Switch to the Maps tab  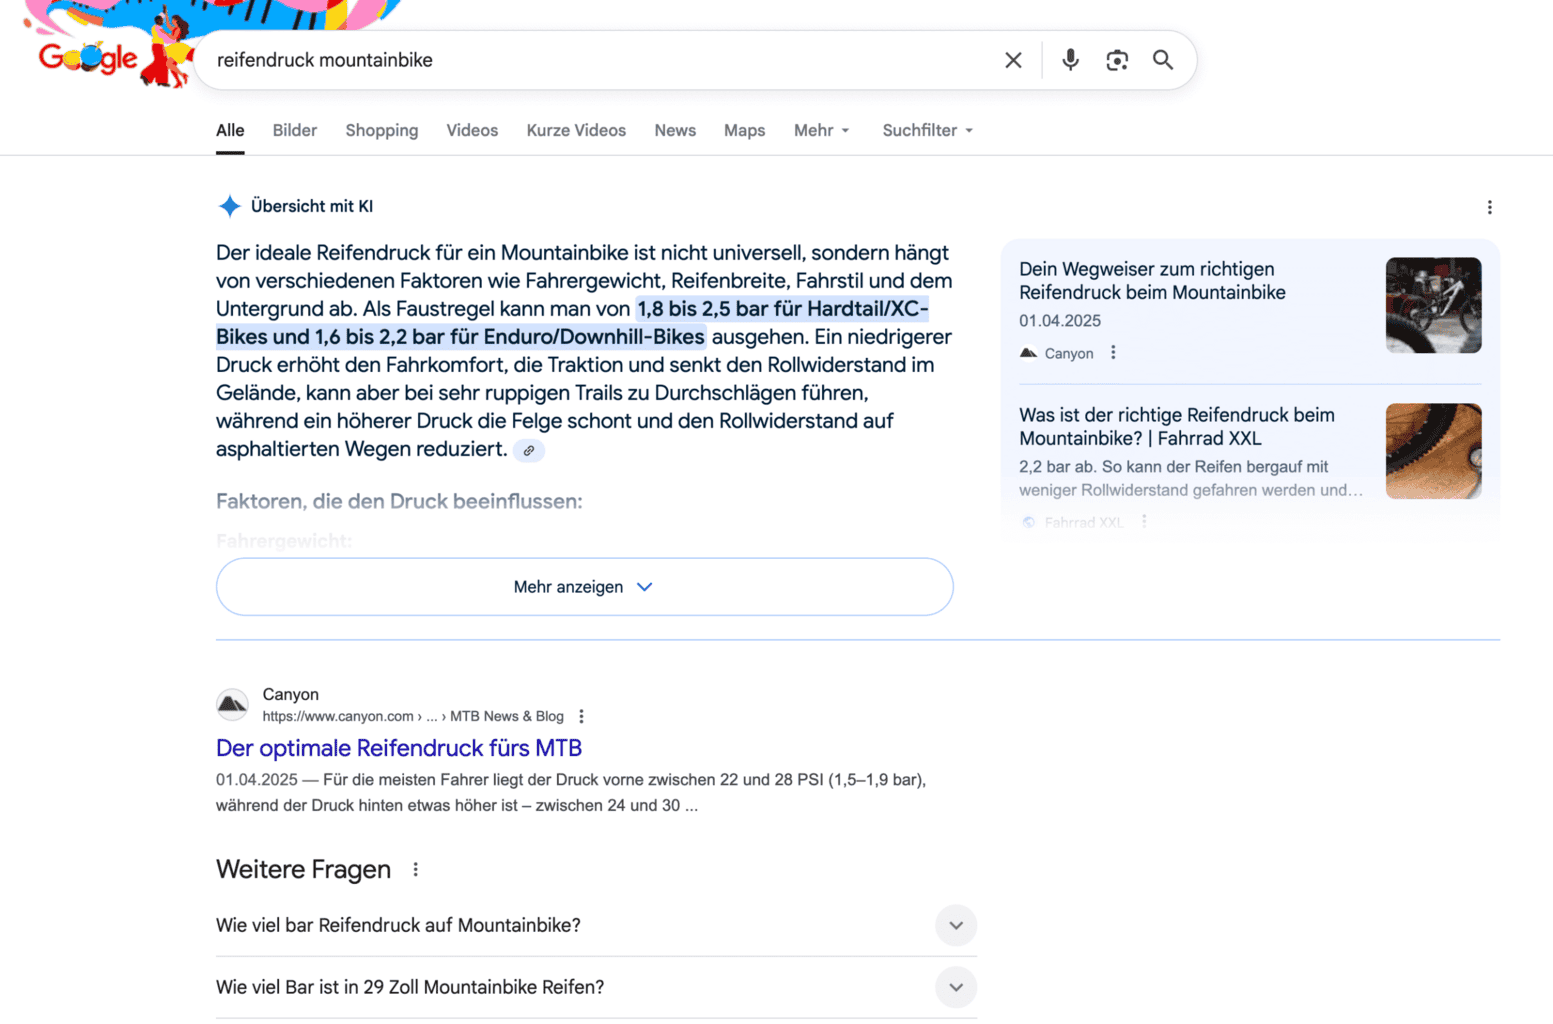click(745, 131)
